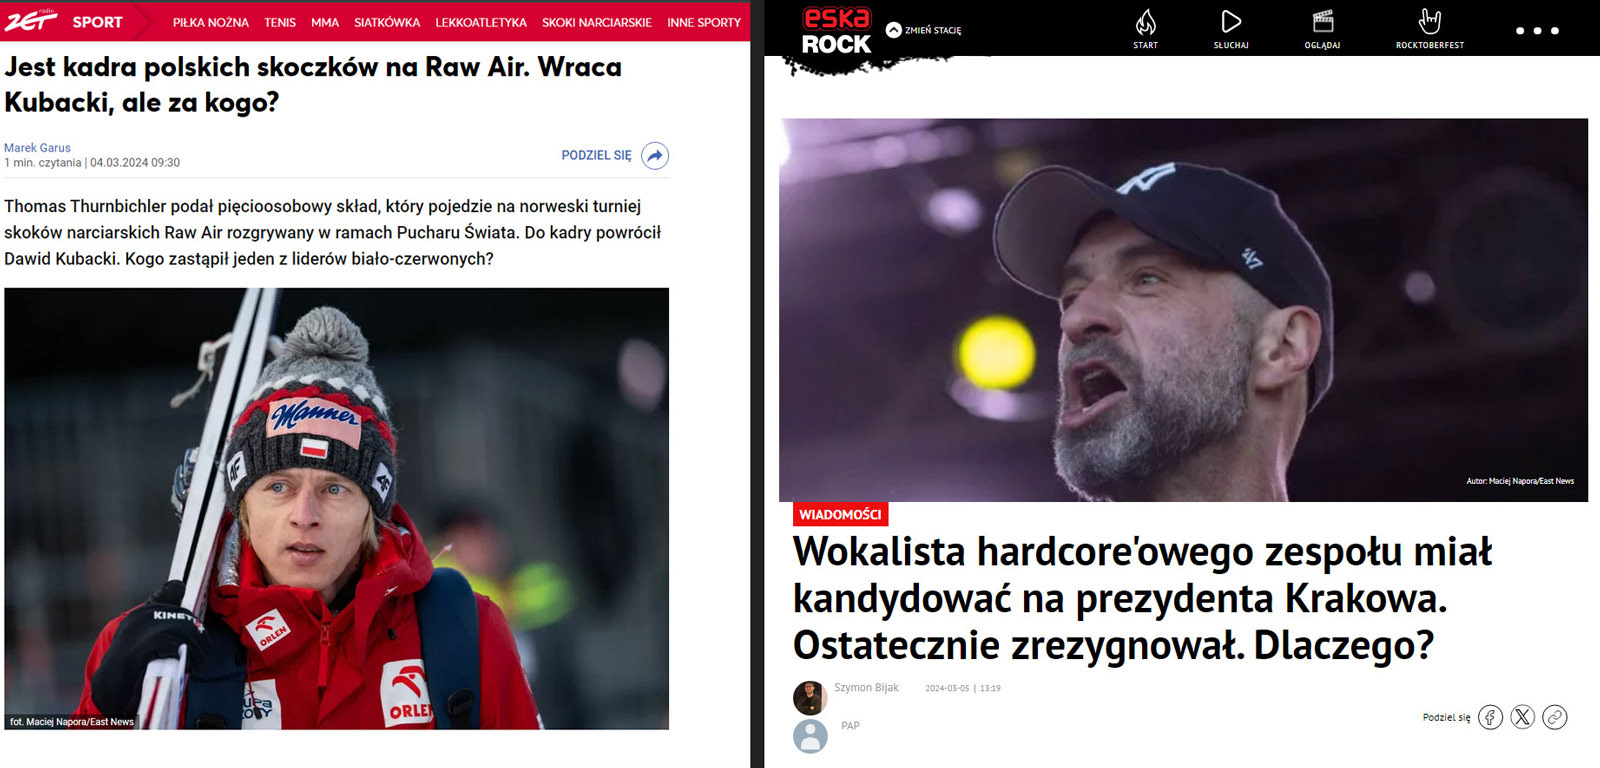Open the Piłka nożna menu item
Image resolution: width=1600 pixels, height=768 pixels.
pyautogui.click(x=210, y=22)
